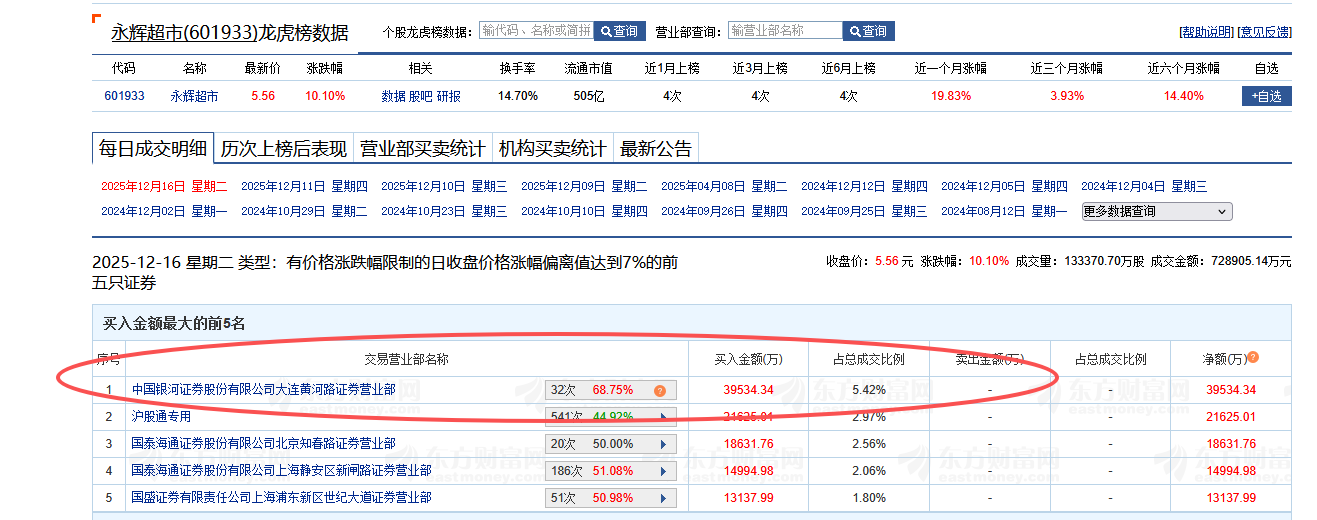Select date 2024年08月12日 星期一

[x=1004, y=211]
